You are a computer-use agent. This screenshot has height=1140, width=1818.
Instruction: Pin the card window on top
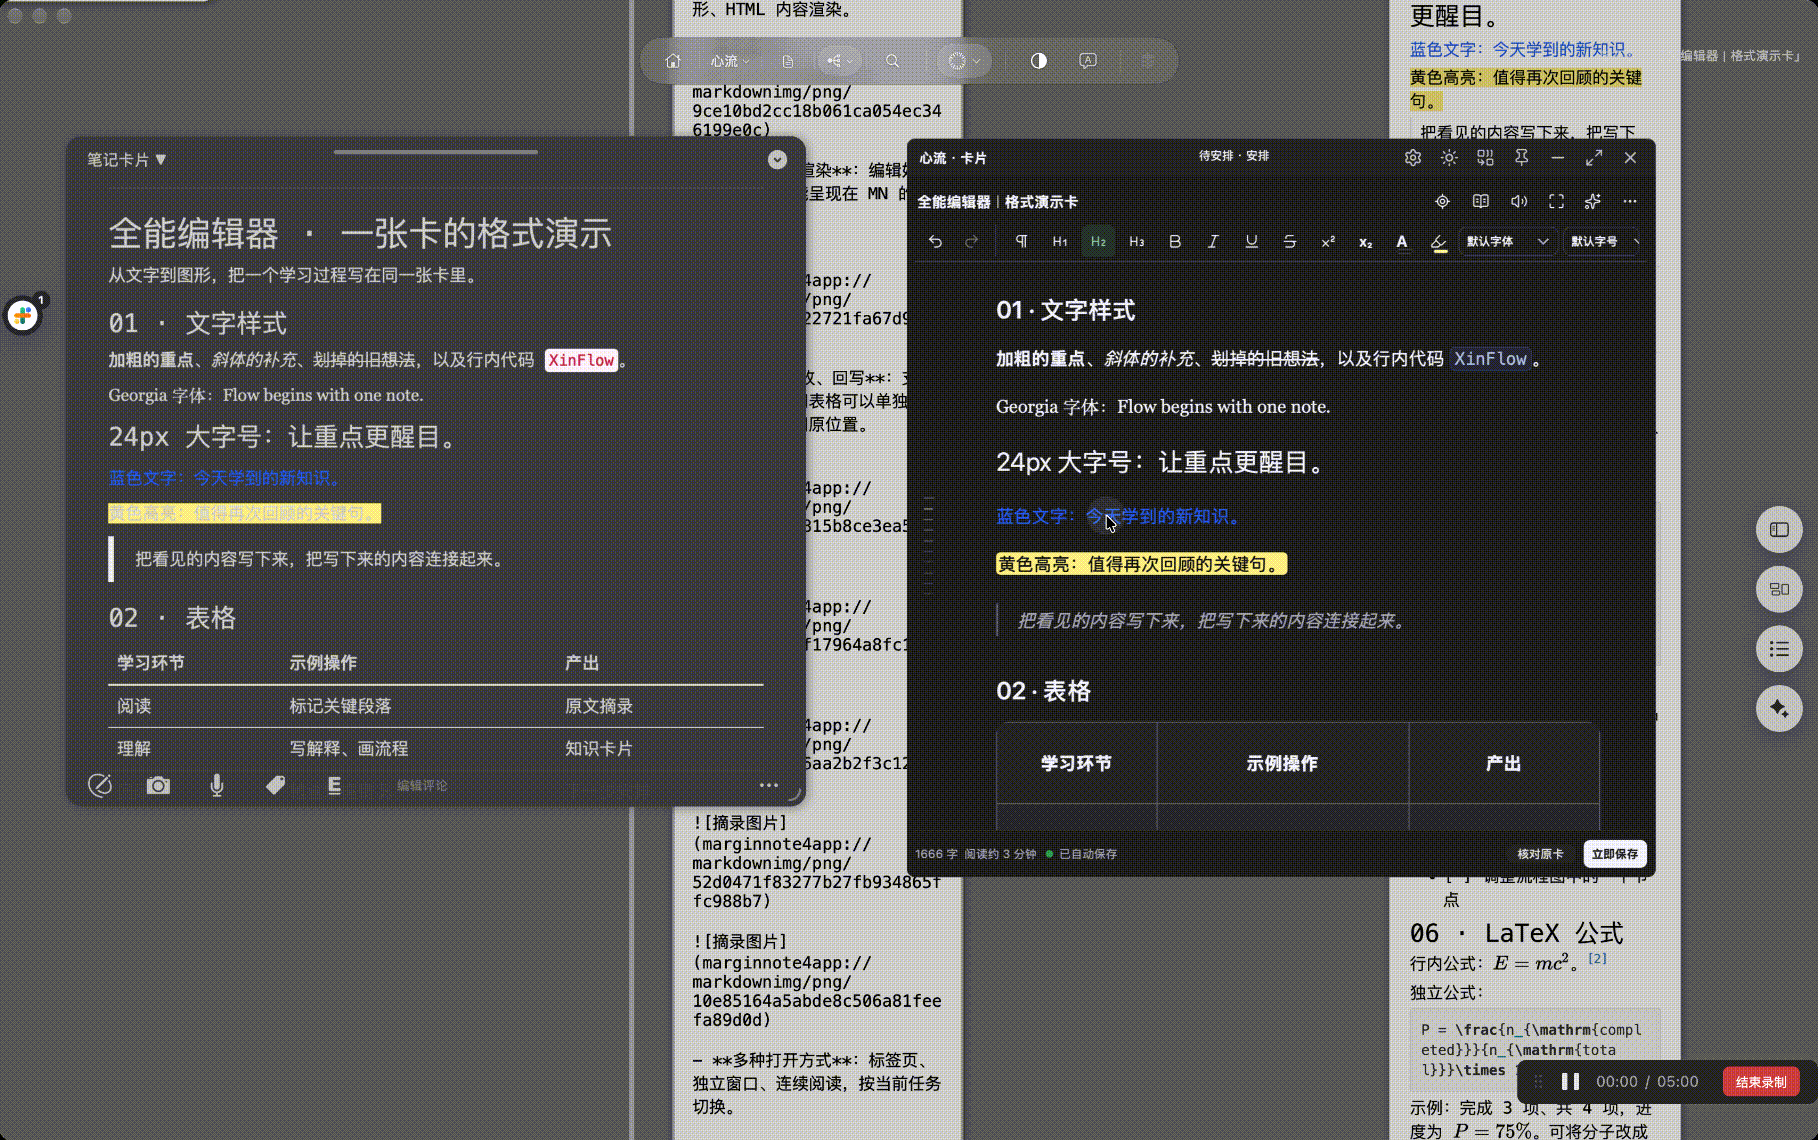[x=1521, y=158]
